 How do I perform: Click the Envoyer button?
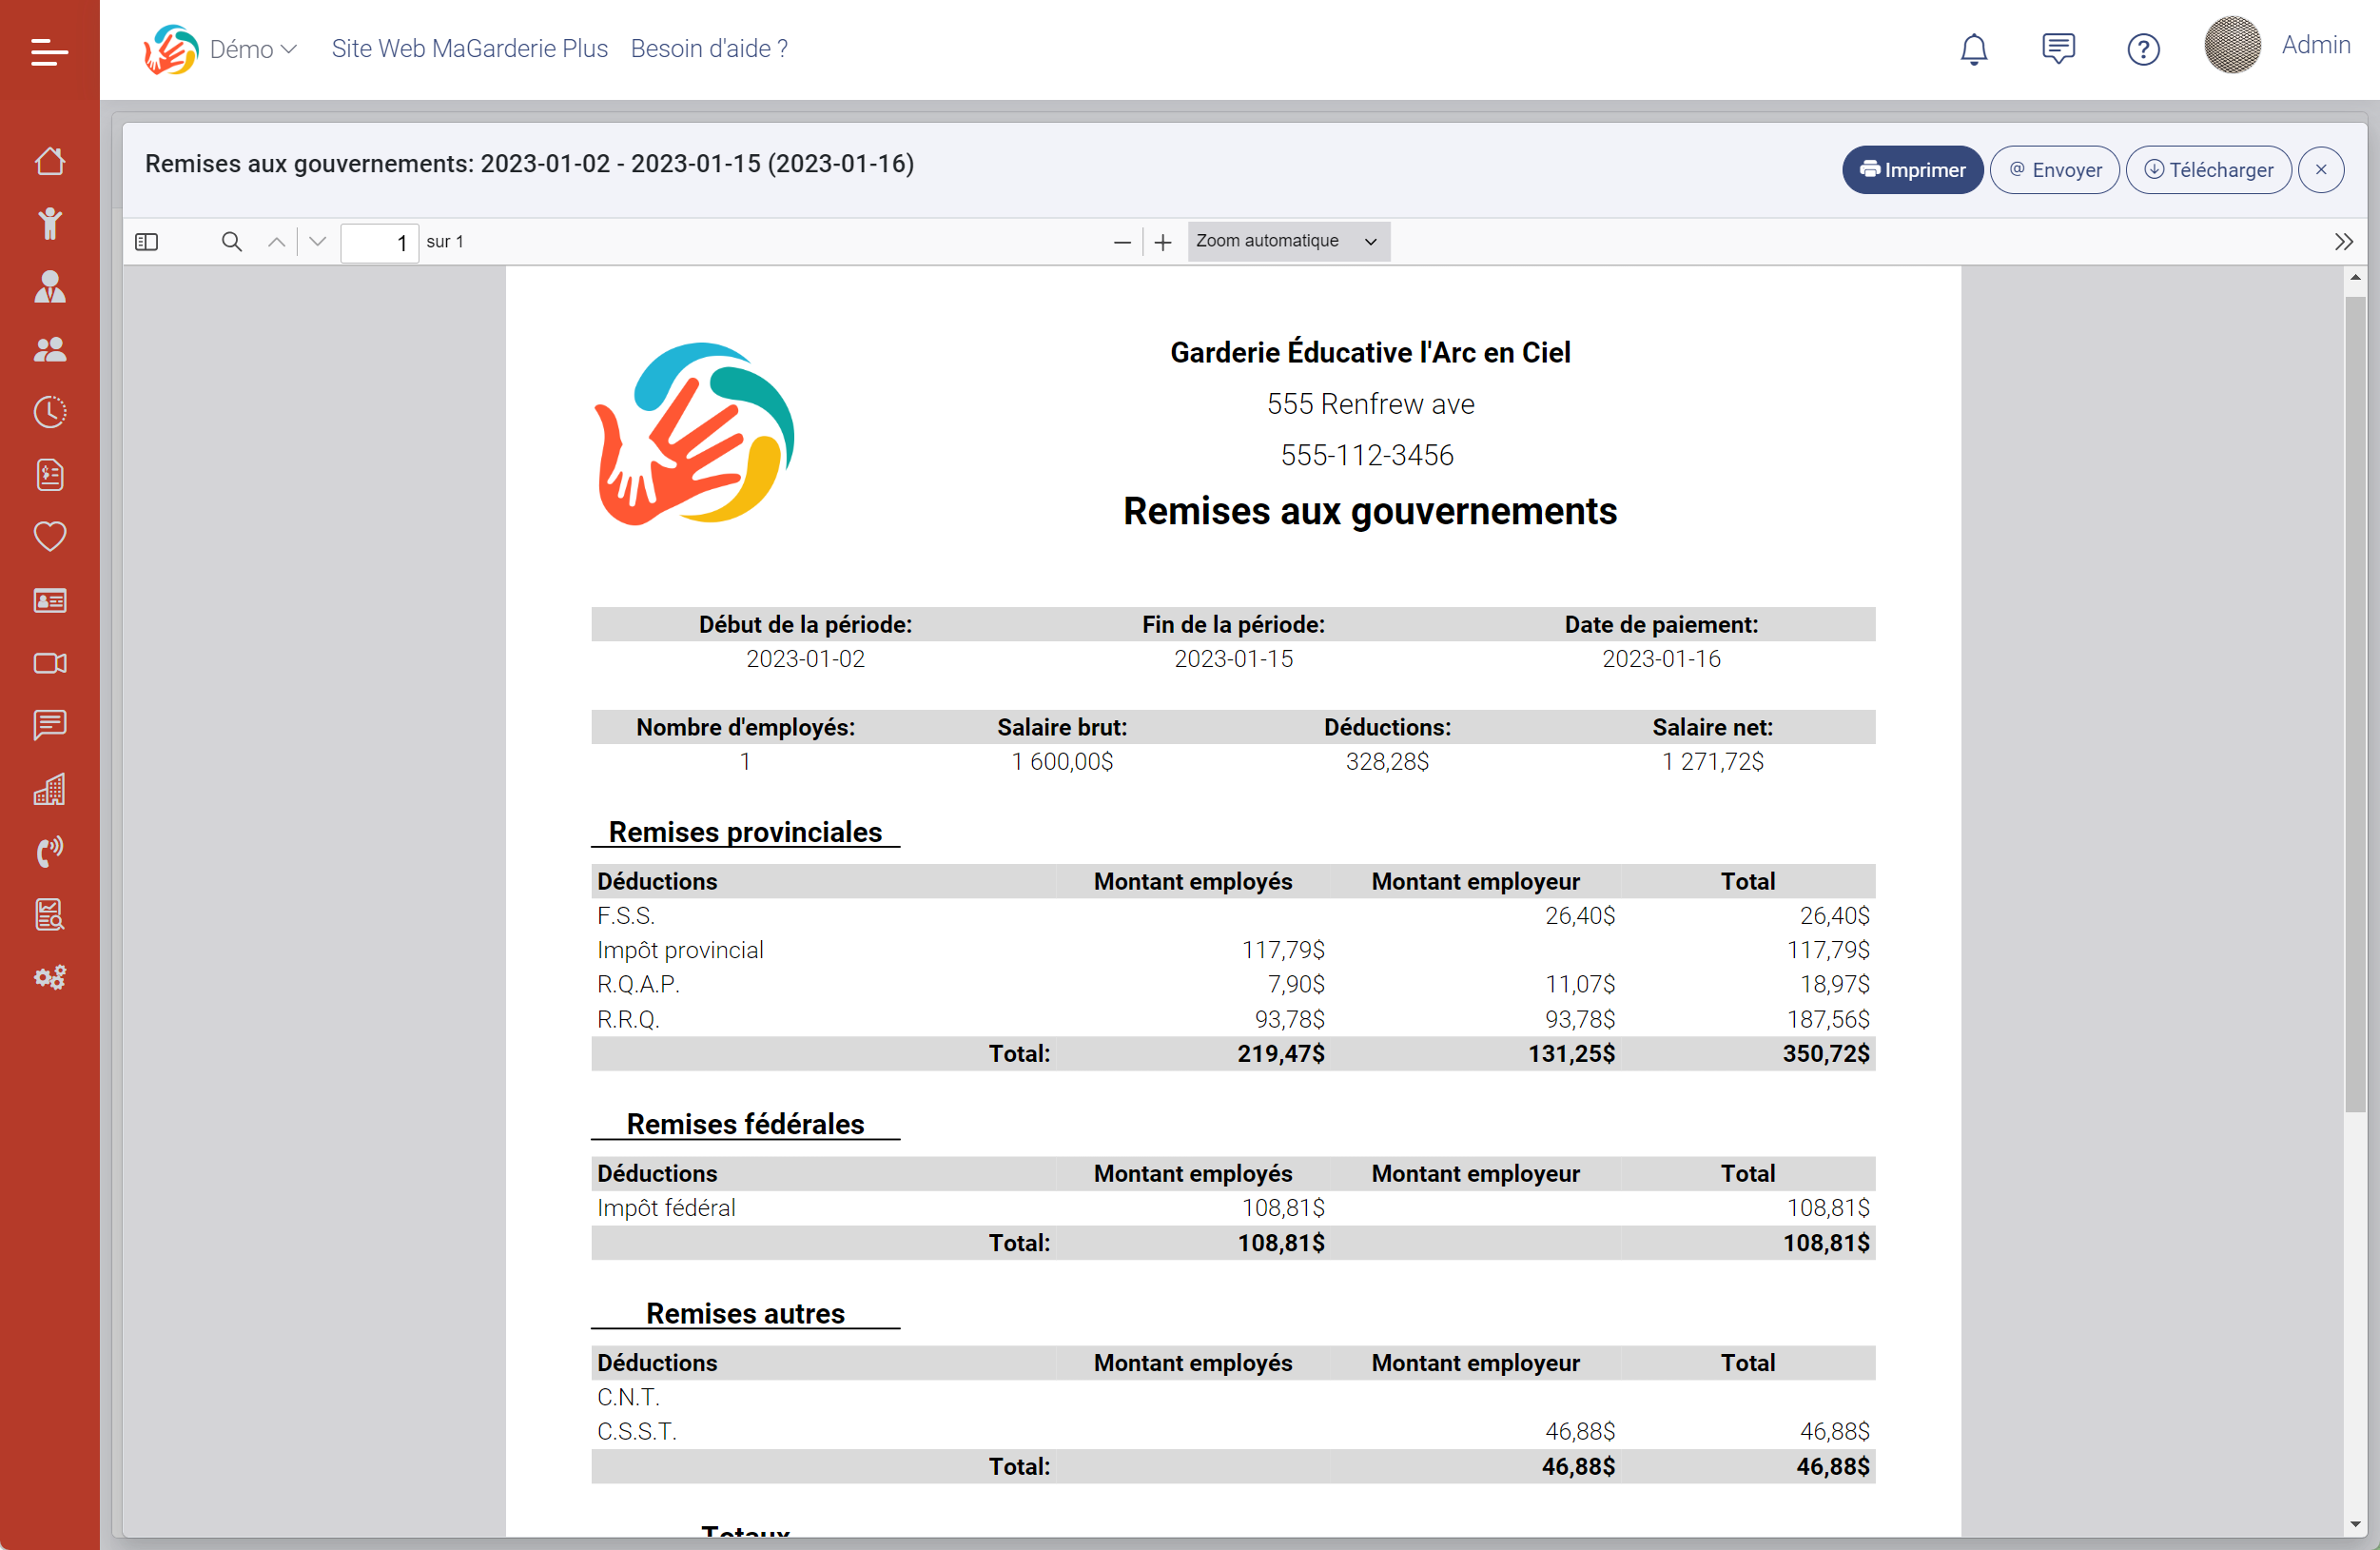[2054, 170]
